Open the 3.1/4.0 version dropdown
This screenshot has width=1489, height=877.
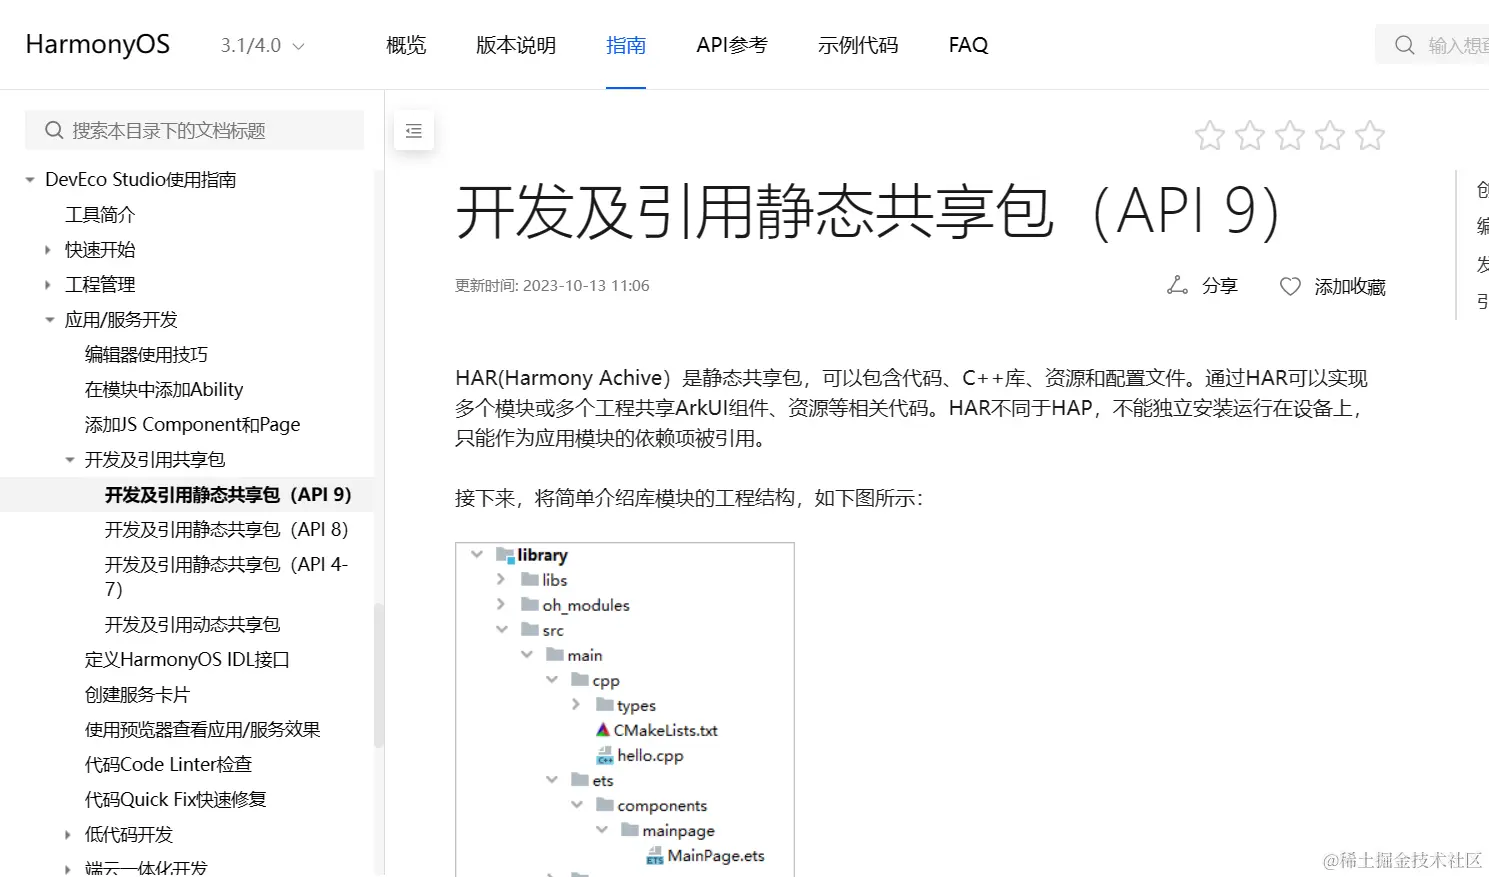262,45
